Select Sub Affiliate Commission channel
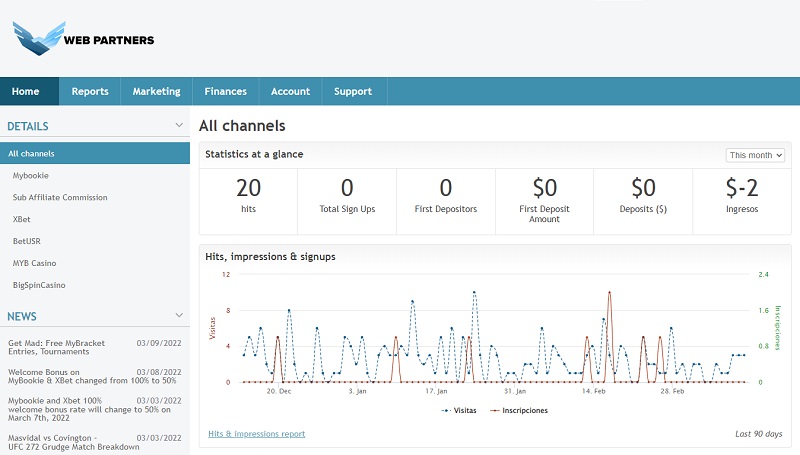Image resolution: width=800 pixels, height=455 pixels. [x=60, y=197]
